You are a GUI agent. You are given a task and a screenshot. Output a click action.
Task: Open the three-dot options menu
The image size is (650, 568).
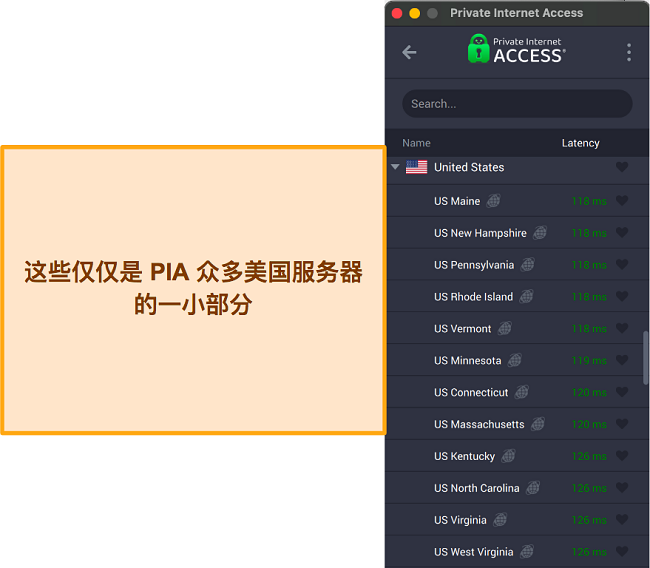(629, 53)
